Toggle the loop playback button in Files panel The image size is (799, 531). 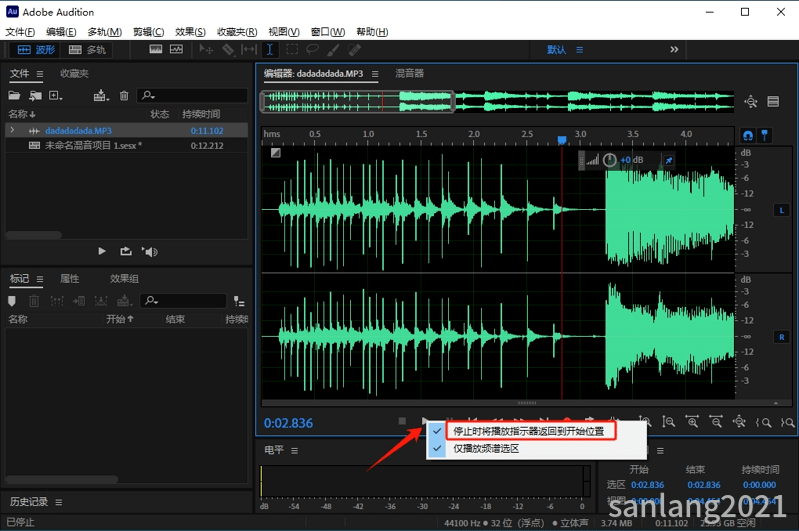126,251
